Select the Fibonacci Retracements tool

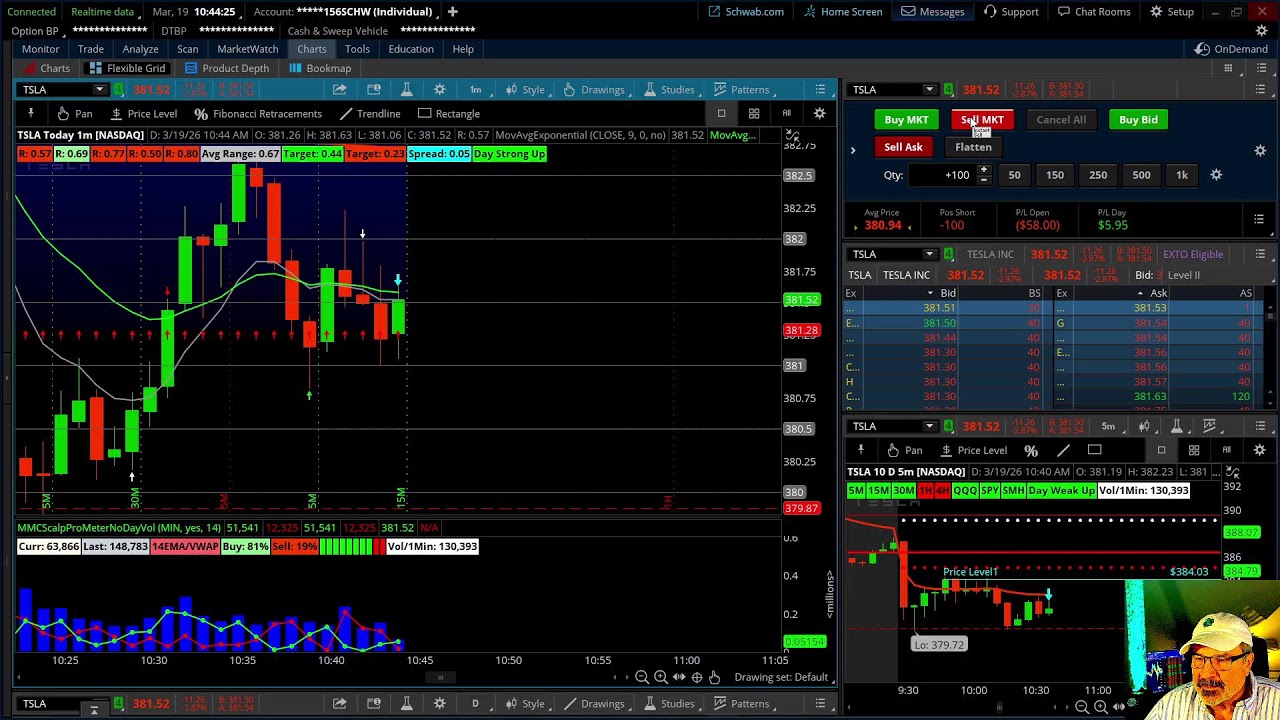pyautogui.click(x=258, y=114)
